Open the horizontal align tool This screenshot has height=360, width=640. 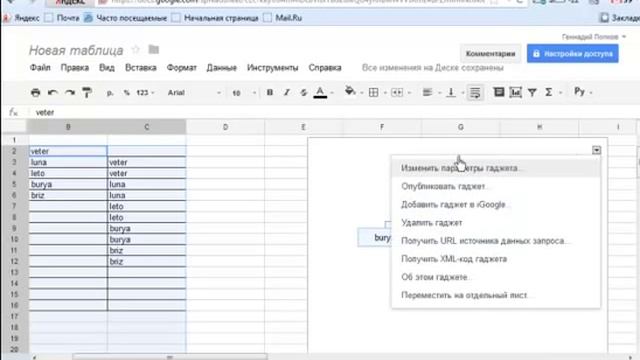coord(427,93)
